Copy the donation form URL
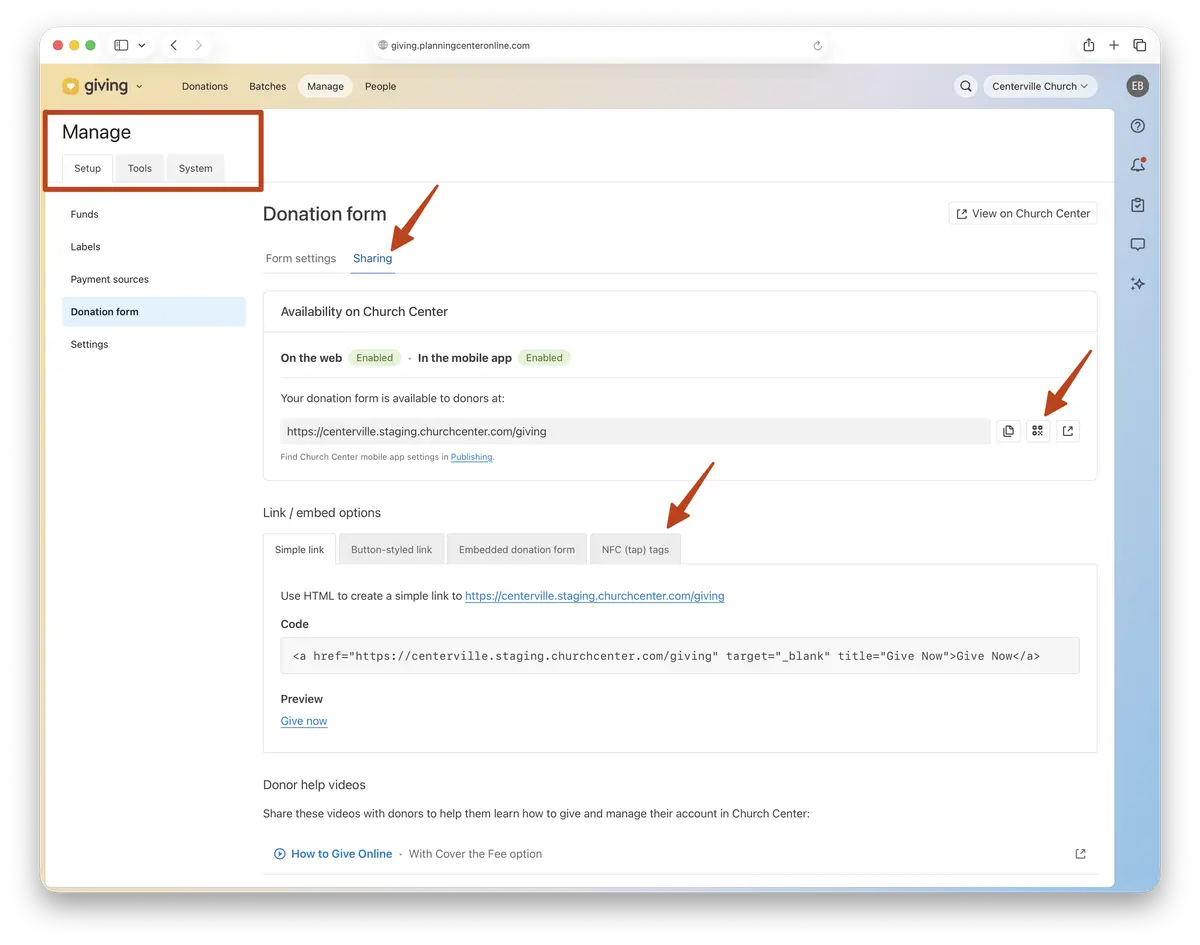Viewport: 1200px width, 945px height. [x=1008, y=431]
